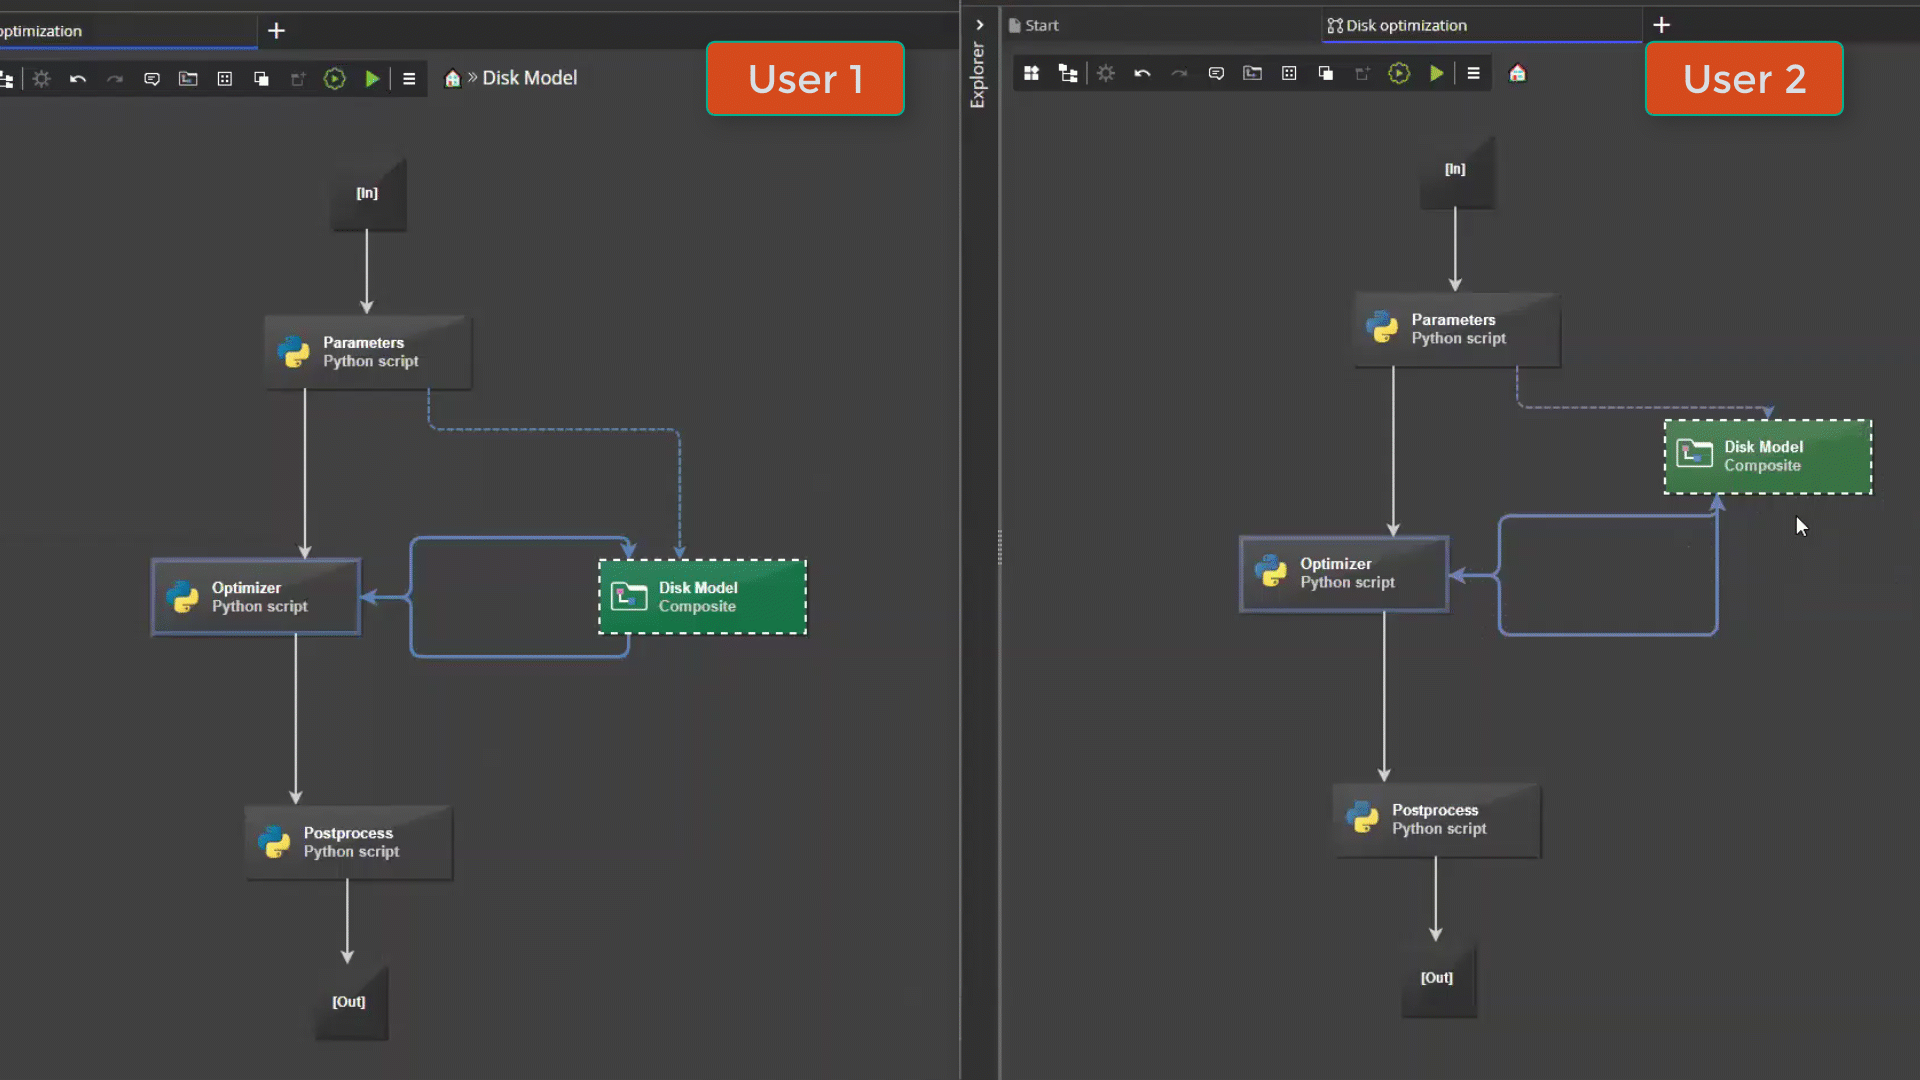Select the Disk Model Composite block in User 2

click(1767, 456)
